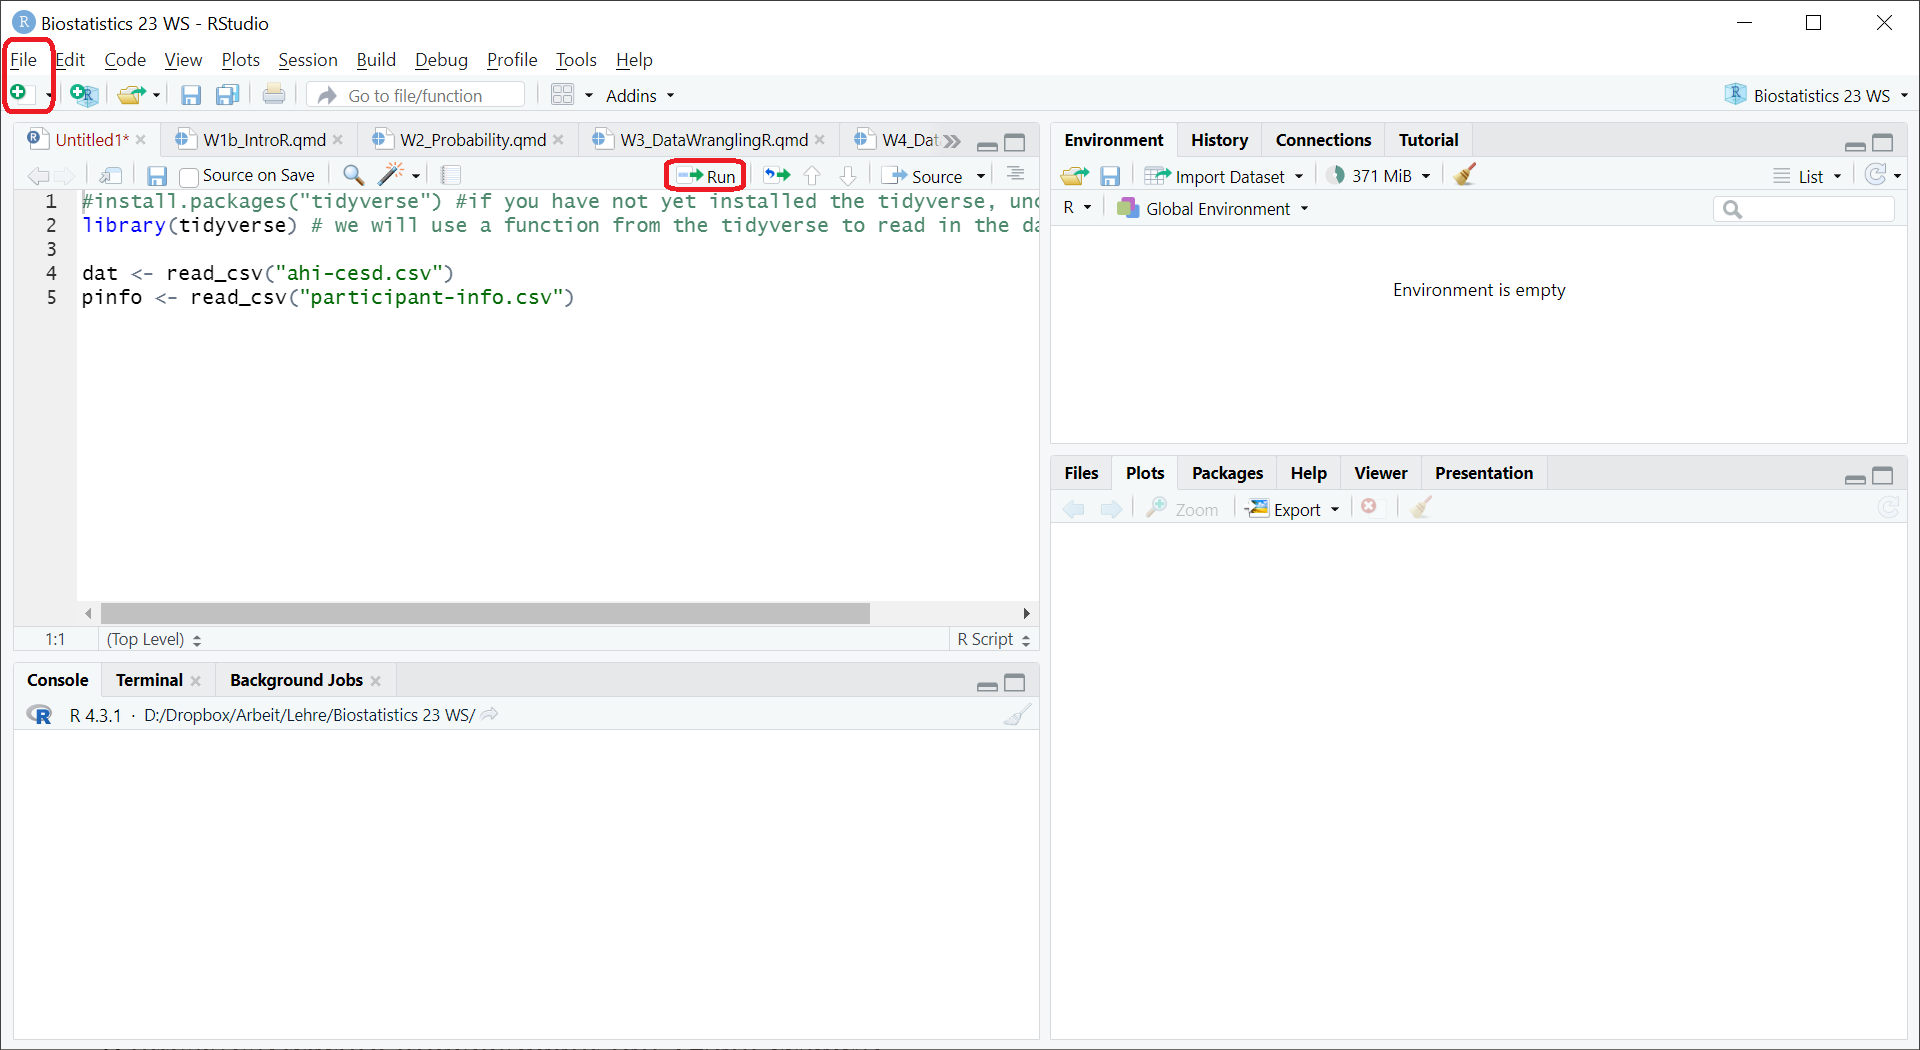The height and width of the screenshot is (1050, 1920).
Task: Switch to the Packages tab
Action: 1227,473
